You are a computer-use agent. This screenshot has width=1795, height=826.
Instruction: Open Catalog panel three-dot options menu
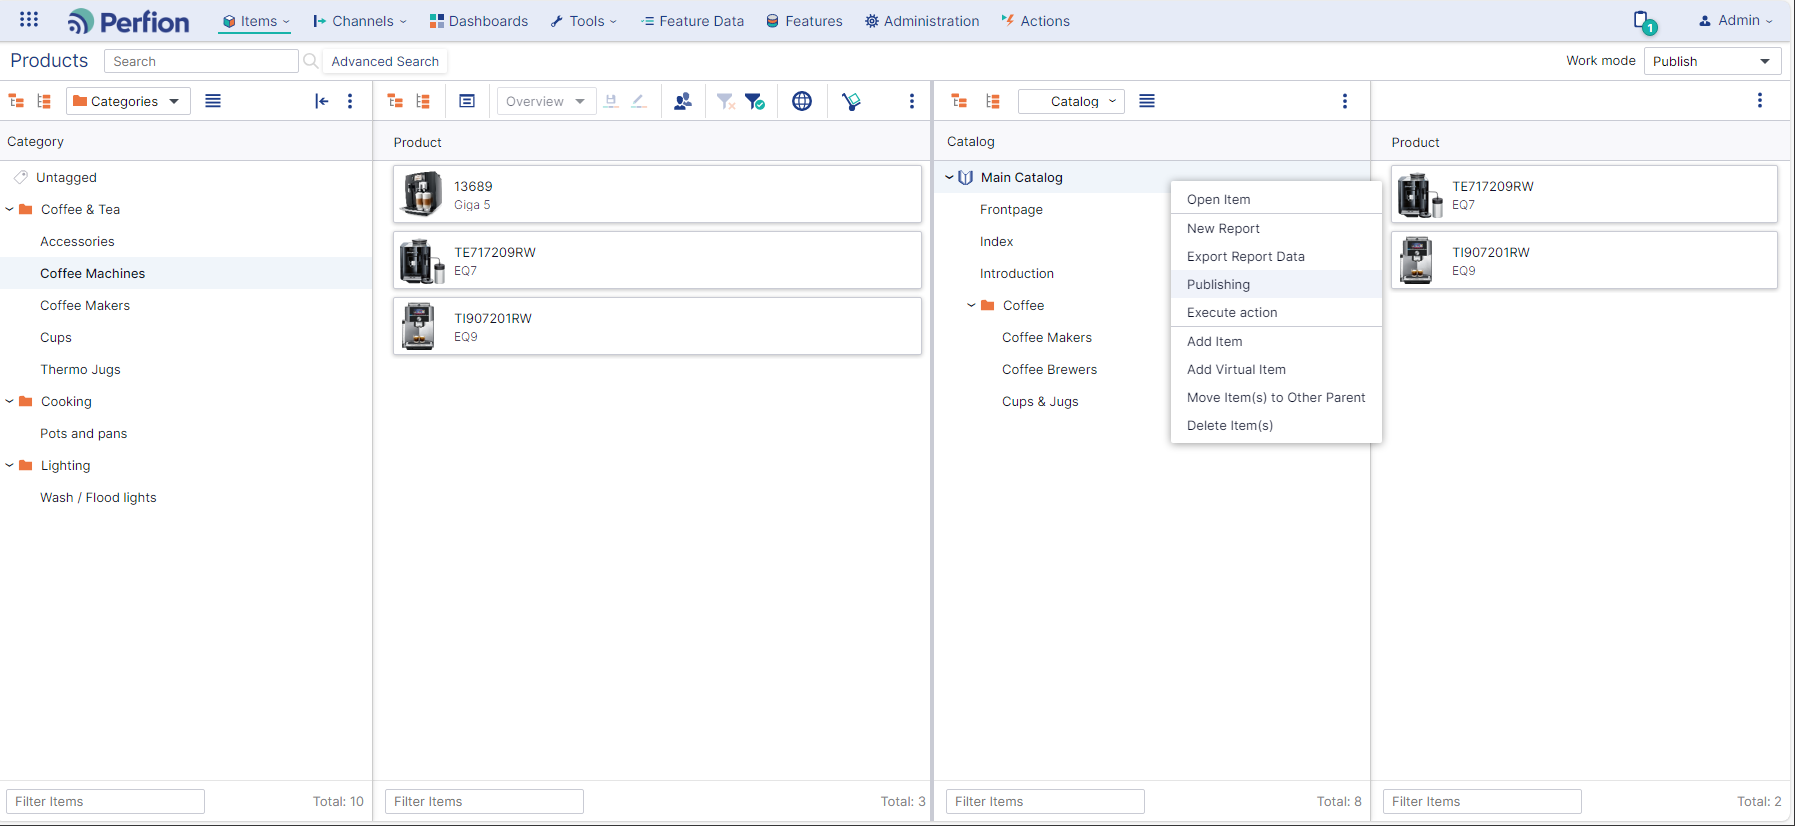[x=1345, y=101]
